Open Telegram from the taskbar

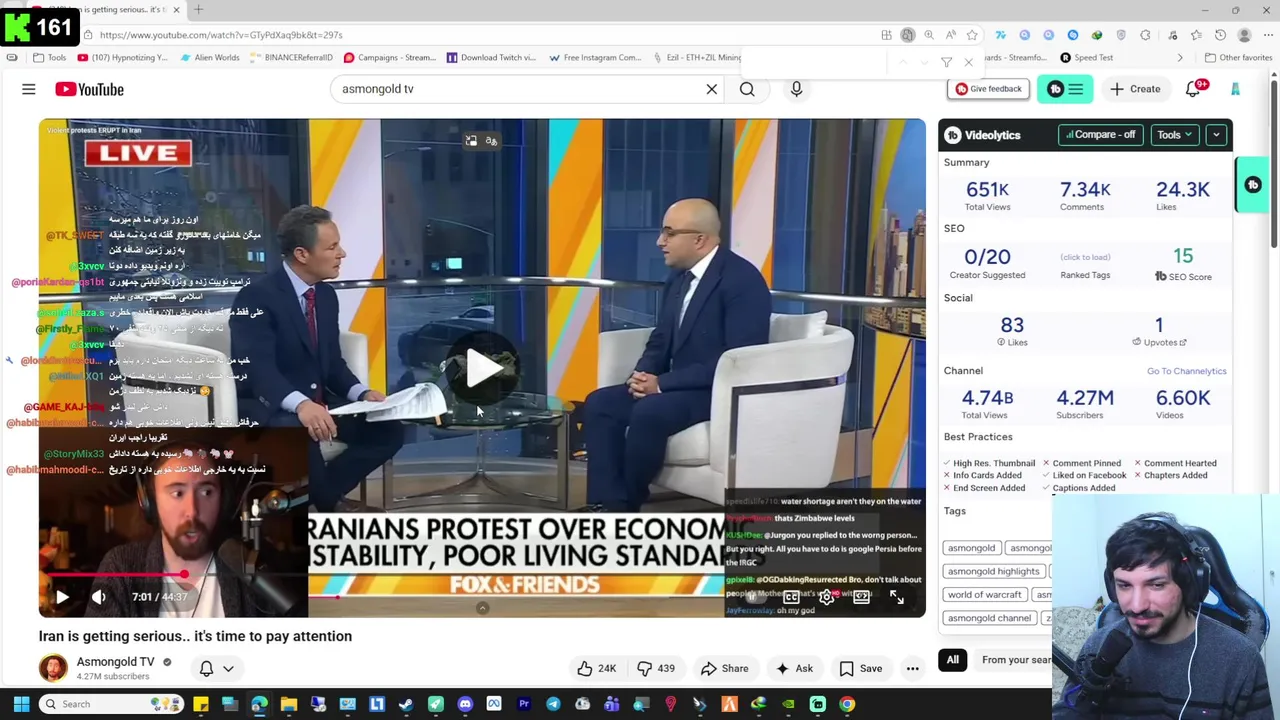553,704
